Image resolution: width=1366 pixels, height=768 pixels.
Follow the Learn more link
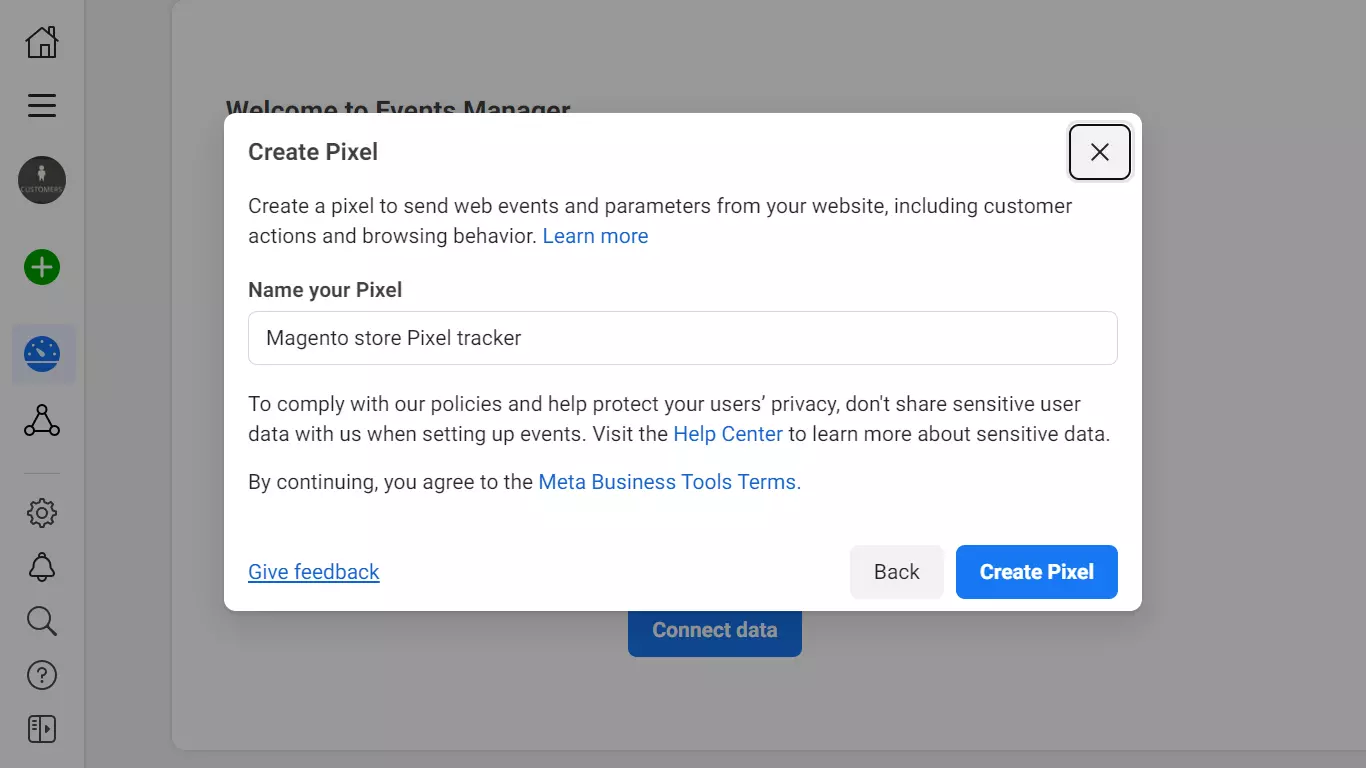(x=595, y=236)
